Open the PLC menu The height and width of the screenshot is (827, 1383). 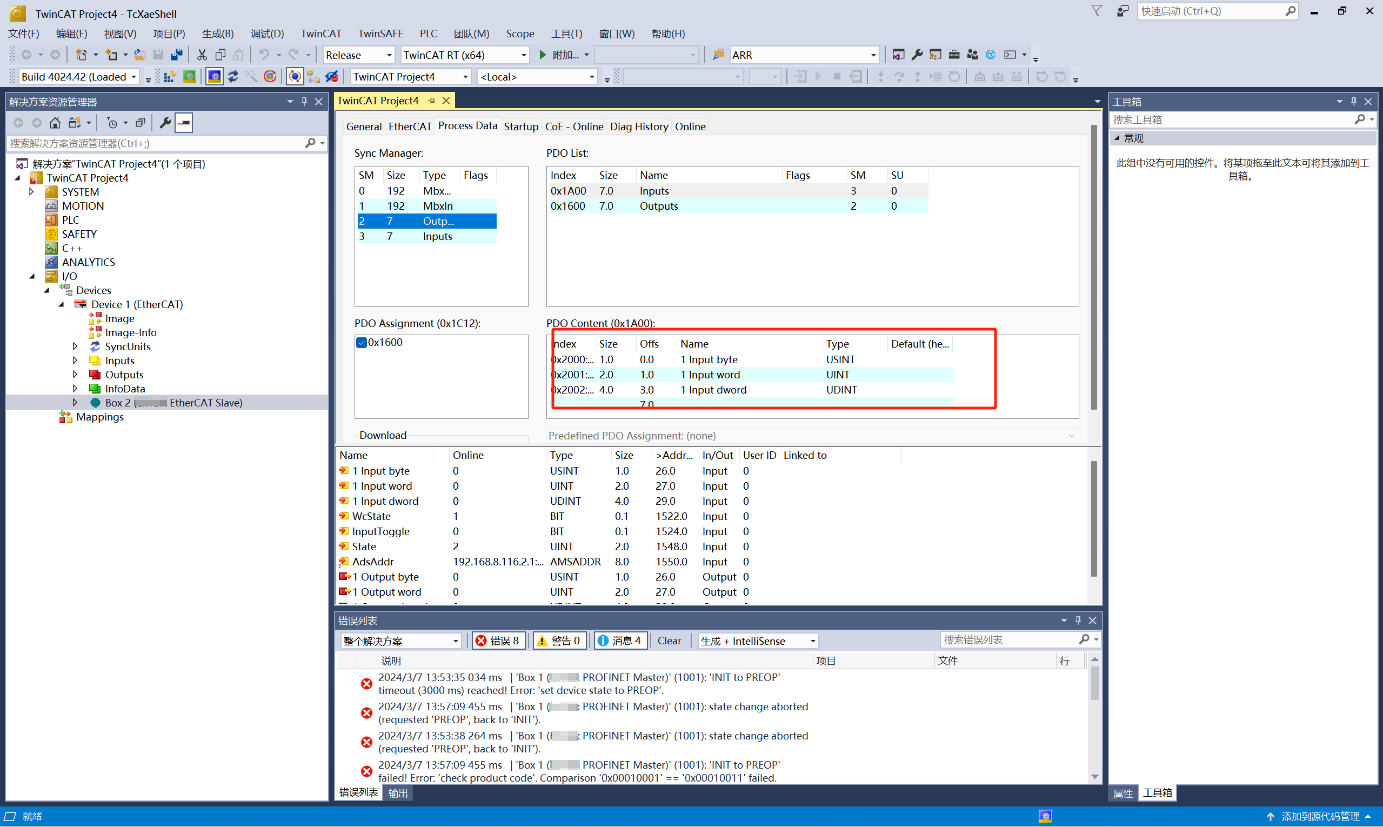click(428, 33)
